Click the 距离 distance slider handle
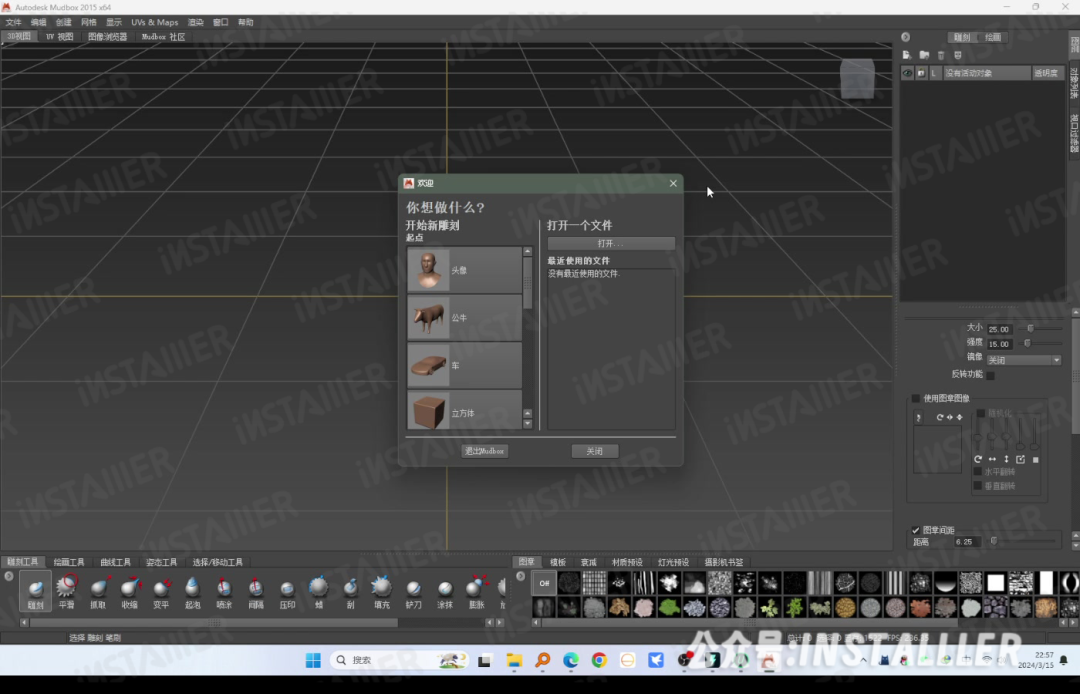 click(993, 542)
